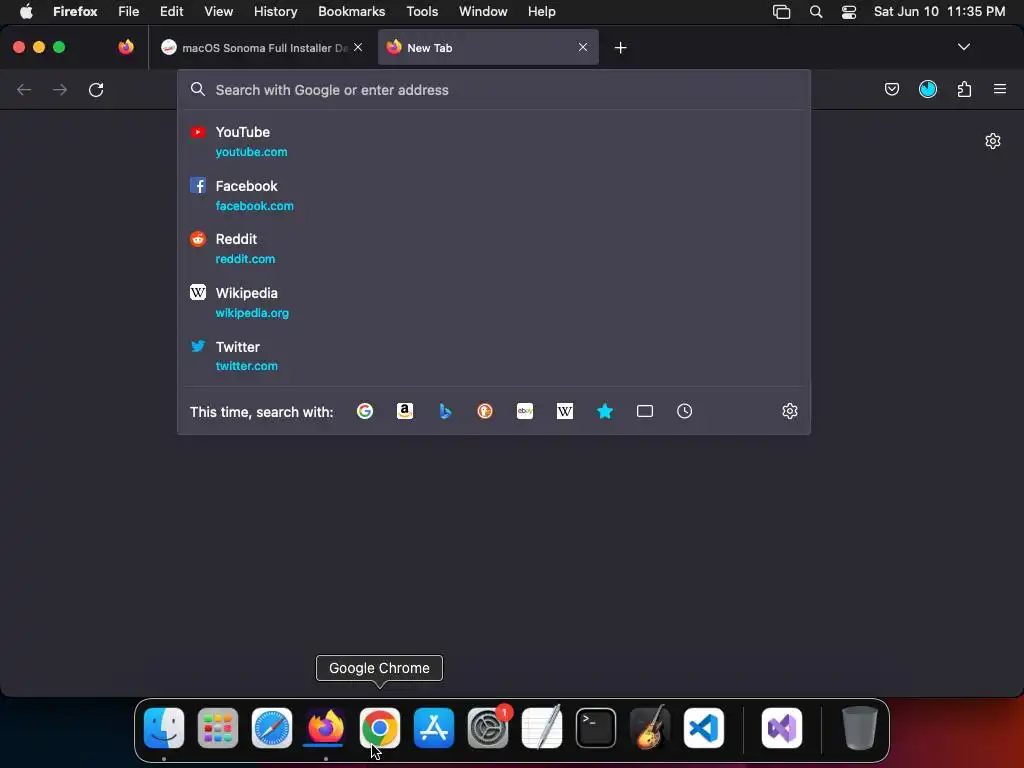Close the macOS Sonoma Installer tab
This screenshot has height=768, width=1024.
[358, 47]
